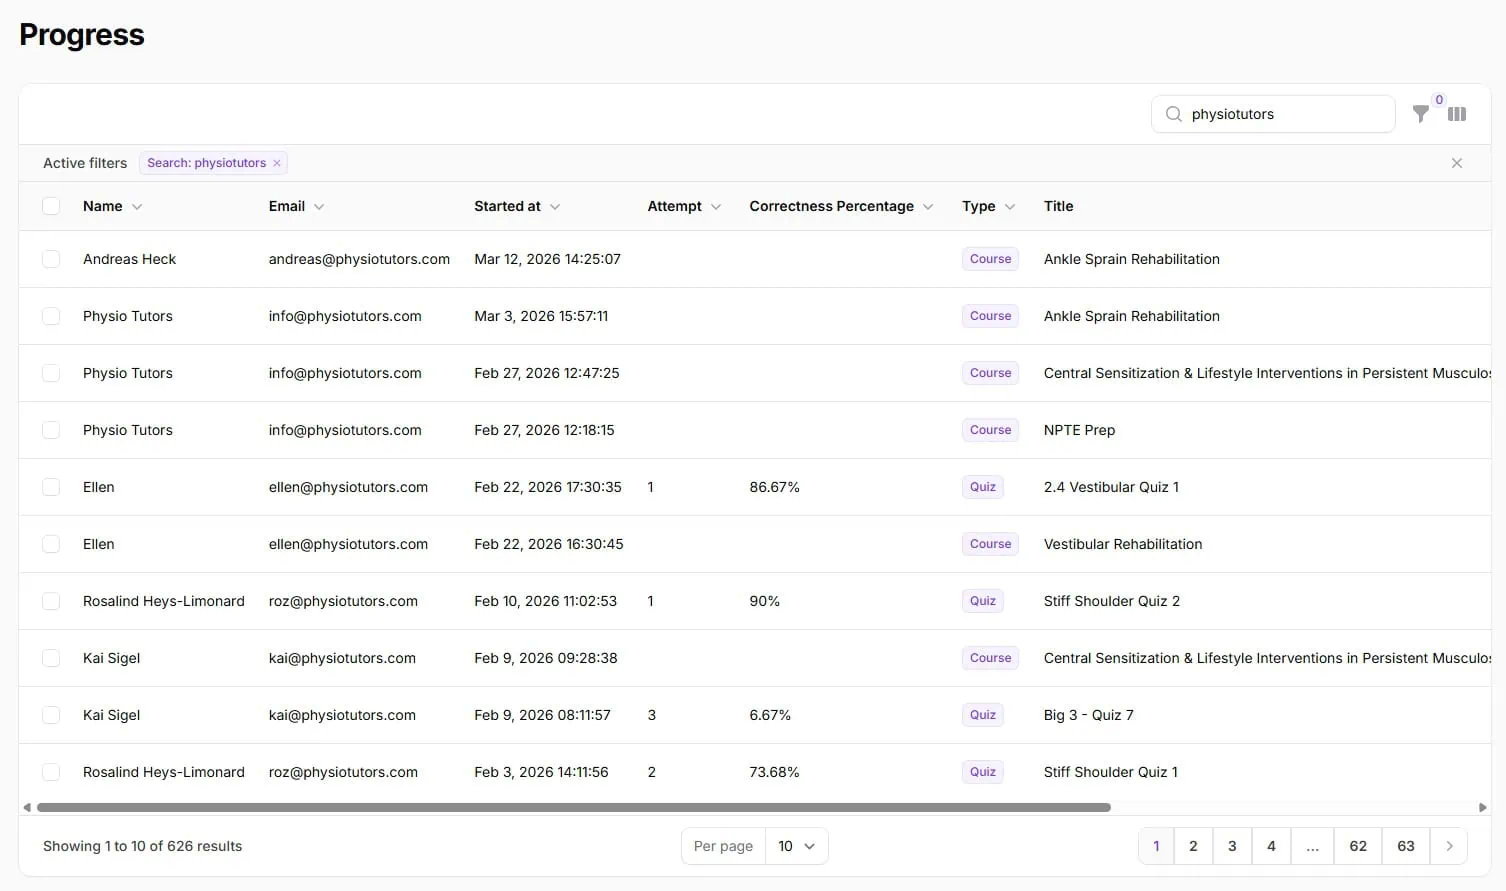Go to page 2
This screenshot has height=891, width=1506.
tap(1193, 846)
